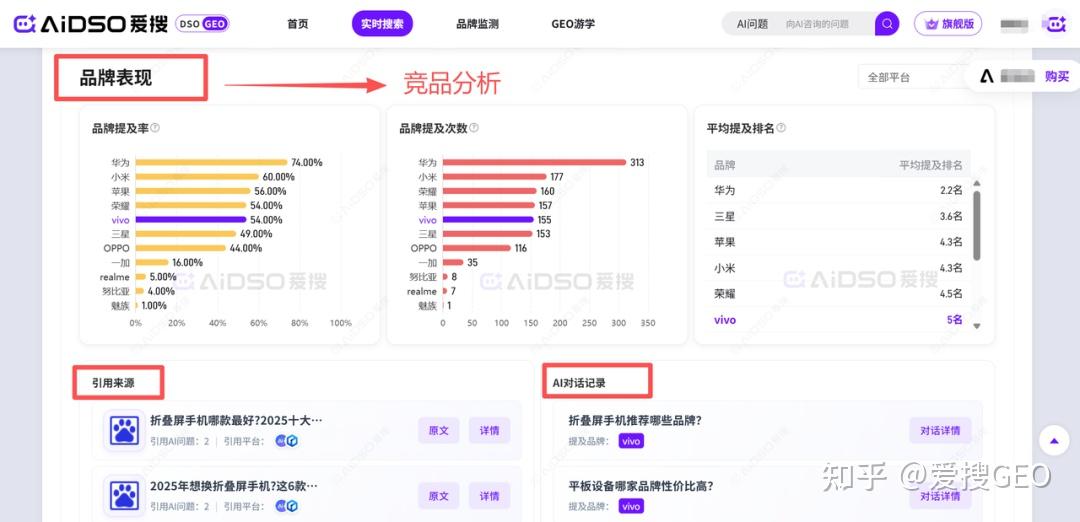The height and width of the screenshot is (522, 1080).
Task: Click question 平板设备哪家品牌性价比高?
Action: [641, 486]
